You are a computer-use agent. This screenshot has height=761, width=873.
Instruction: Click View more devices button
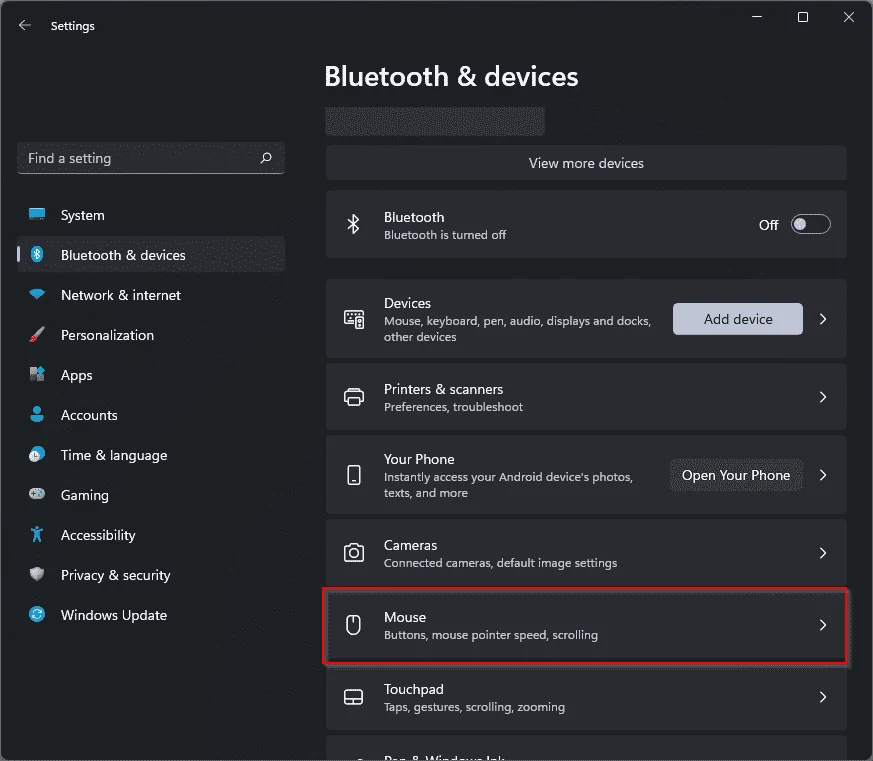(586, 163)
